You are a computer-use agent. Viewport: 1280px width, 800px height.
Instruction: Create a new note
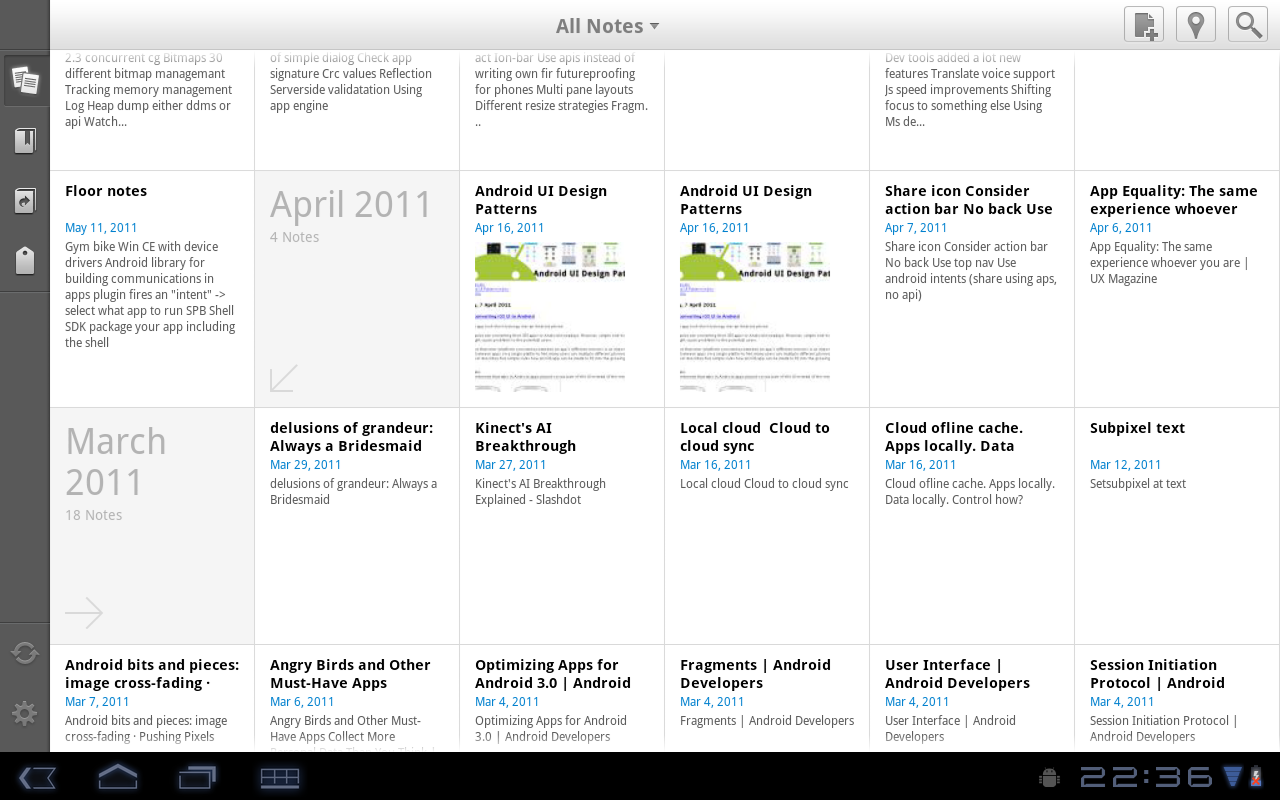pos(1144,24)
